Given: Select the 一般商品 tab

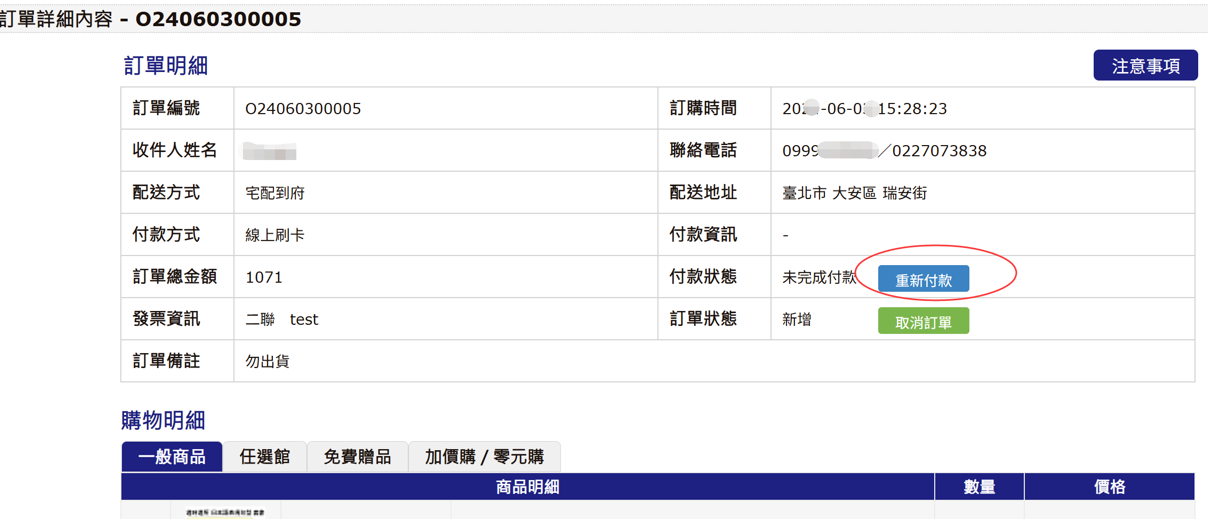Looking at the screenshot, I should [171, 457].
